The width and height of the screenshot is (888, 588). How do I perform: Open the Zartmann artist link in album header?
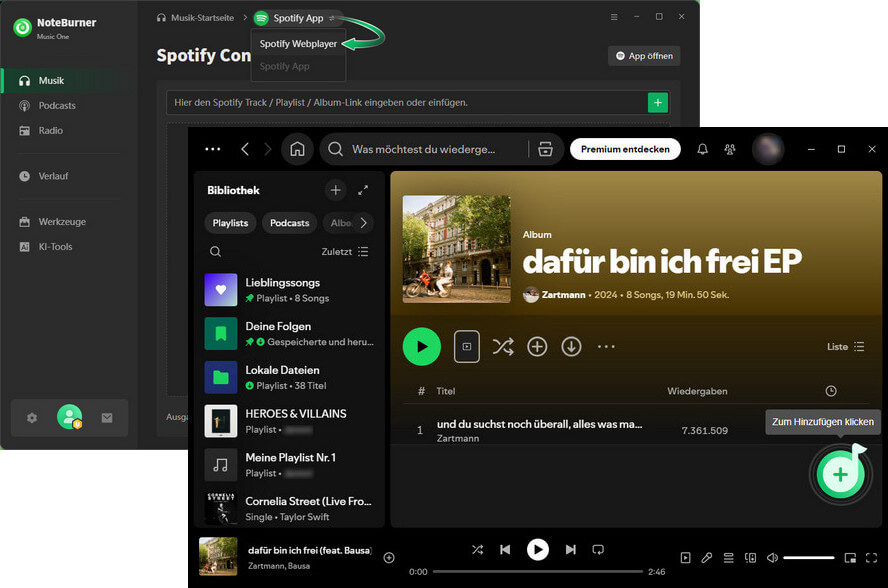(x=563, y=295)
